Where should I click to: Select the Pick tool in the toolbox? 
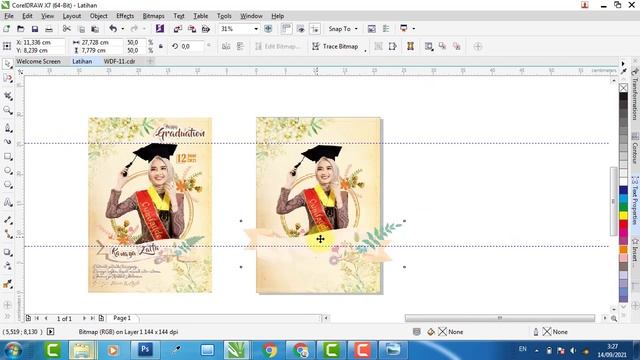7,64
